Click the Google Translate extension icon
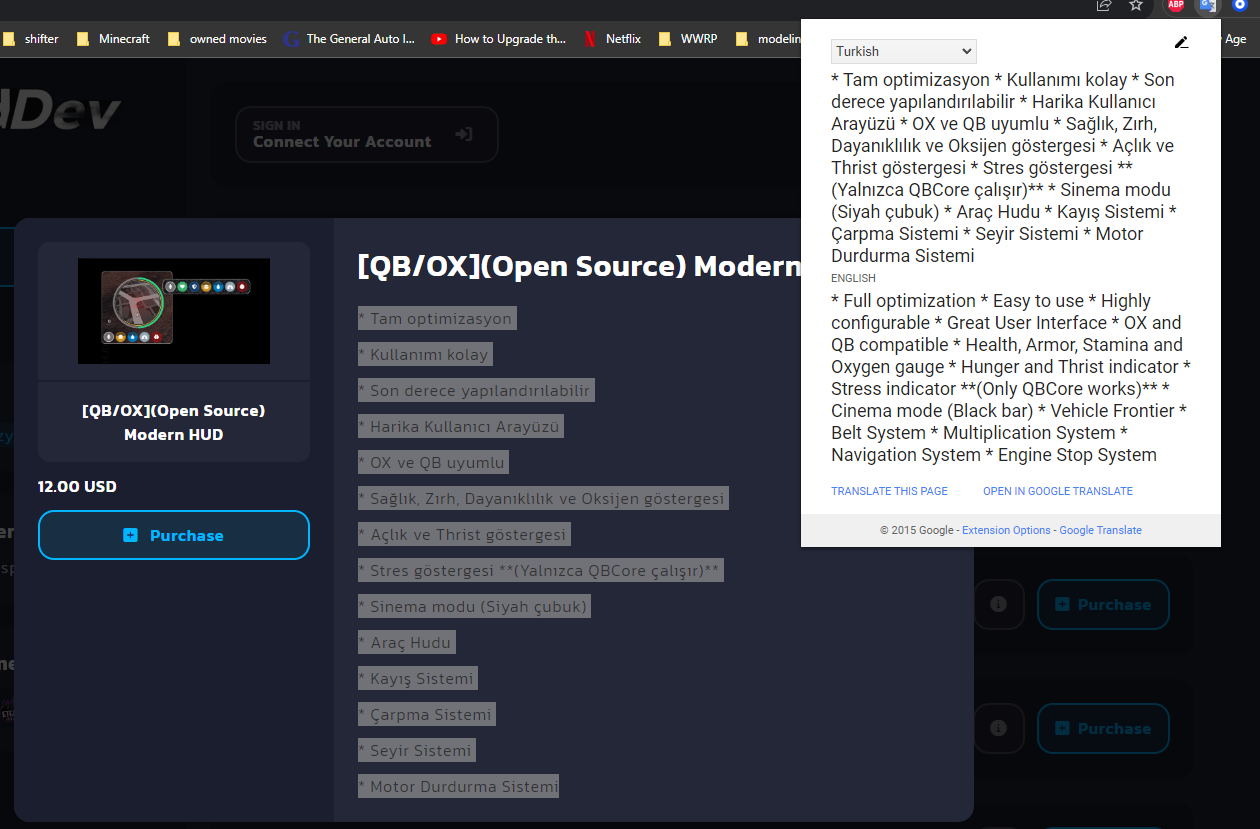The width and height of the screenshot is (1260, 829). click(1207, 6)
